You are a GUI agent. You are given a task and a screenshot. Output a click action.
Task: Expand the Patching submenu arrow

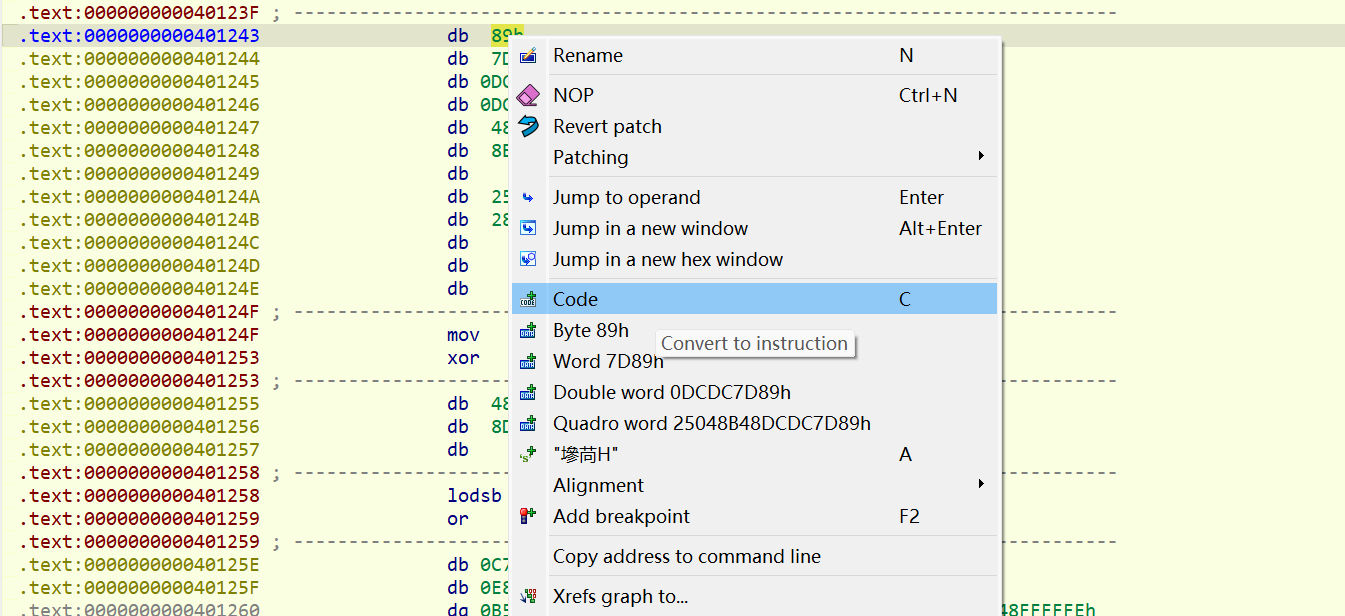[981, 157]
